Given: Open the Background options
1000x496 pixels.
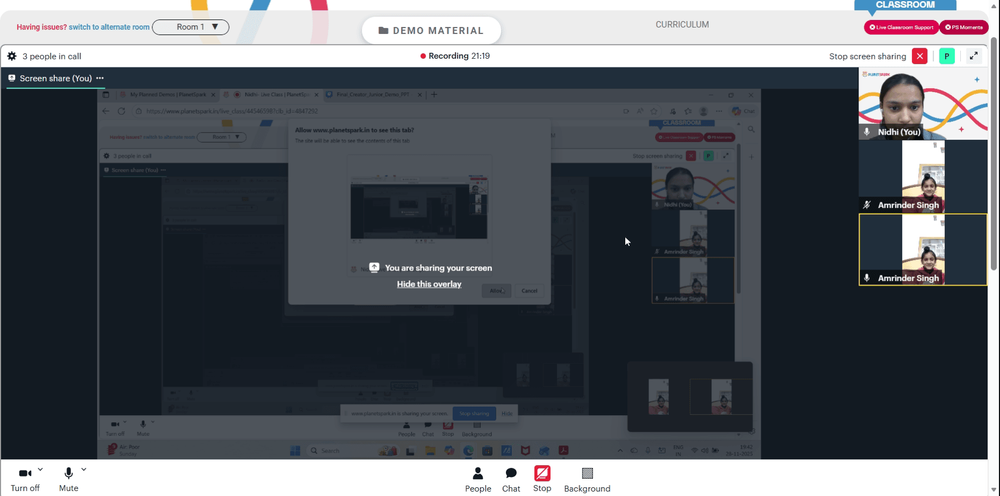Looking at the screenshot, I should (x=587, y=479).
